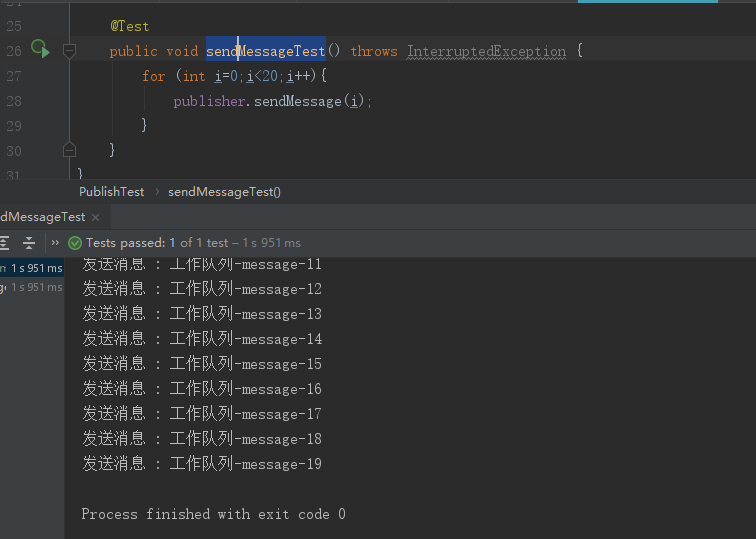Click the throws keyword on line 26

[x=374, y=51]
